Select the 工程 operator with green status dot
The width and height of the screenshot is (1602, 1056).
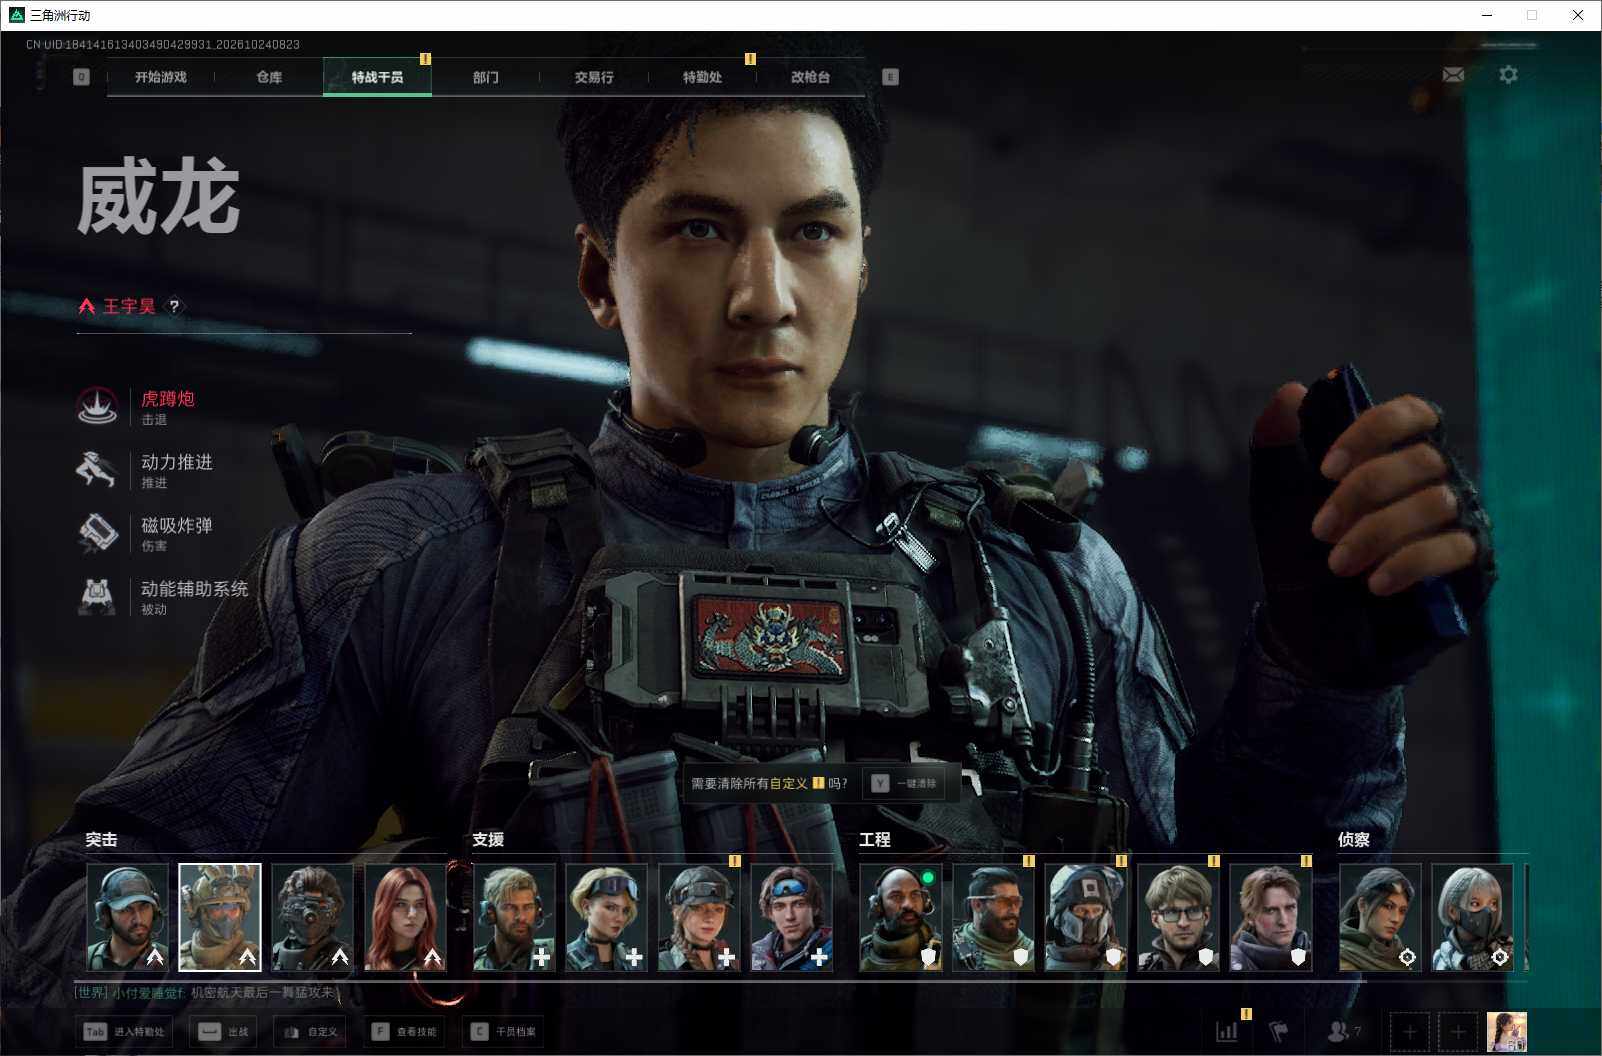(x=901, y=917)
